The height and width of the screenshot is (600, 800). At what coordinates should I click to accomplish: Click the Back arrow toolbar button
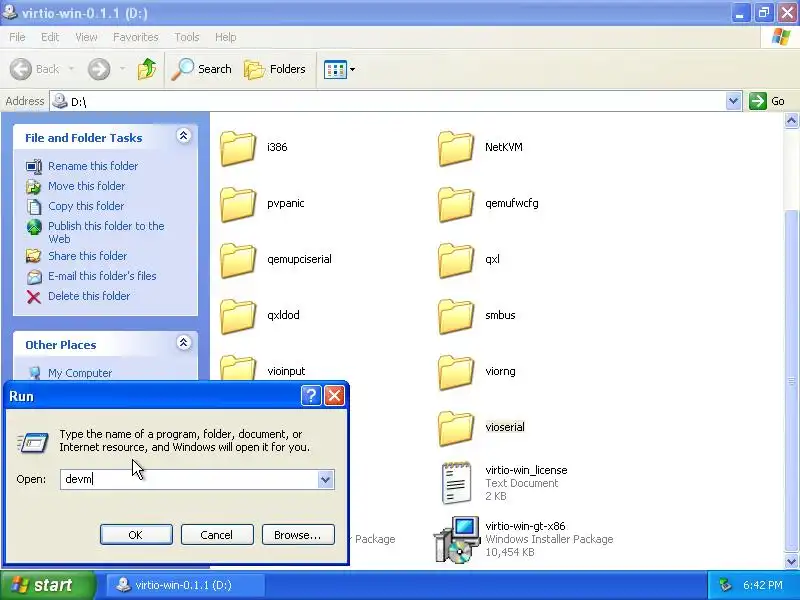tap(35, 69)
